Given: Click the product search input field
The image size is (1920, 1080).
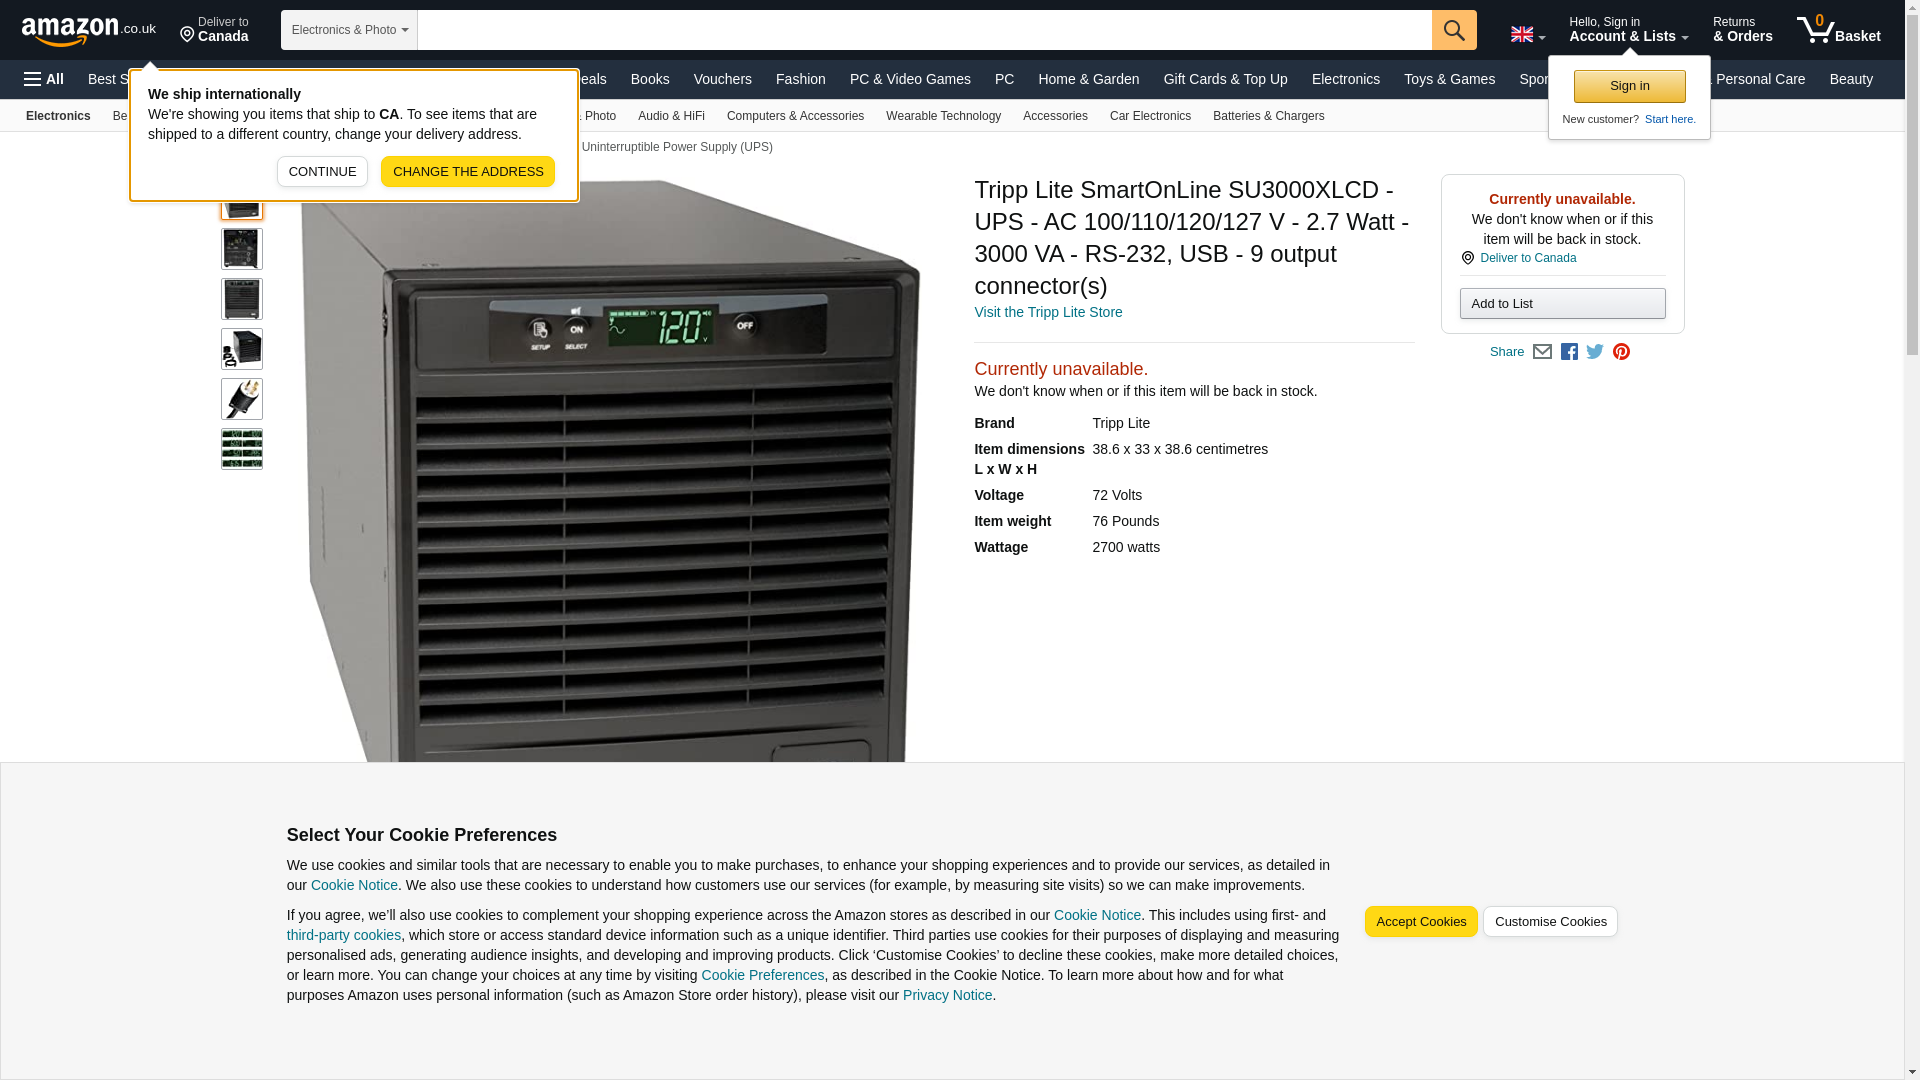Looking at the screenshot, I should tap(924, 30).
